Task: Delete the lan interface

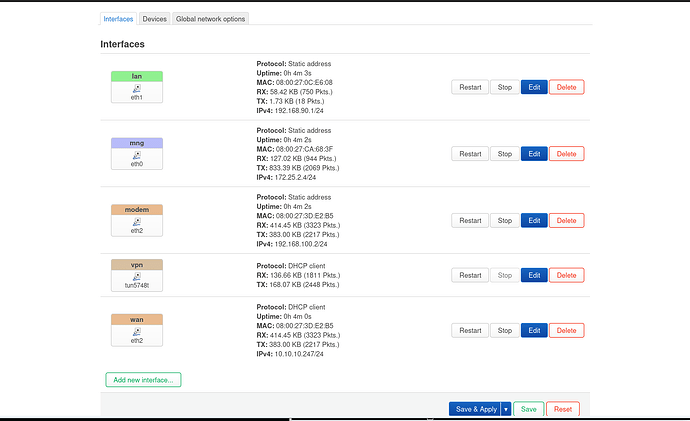Action: [x=566, y=87]
